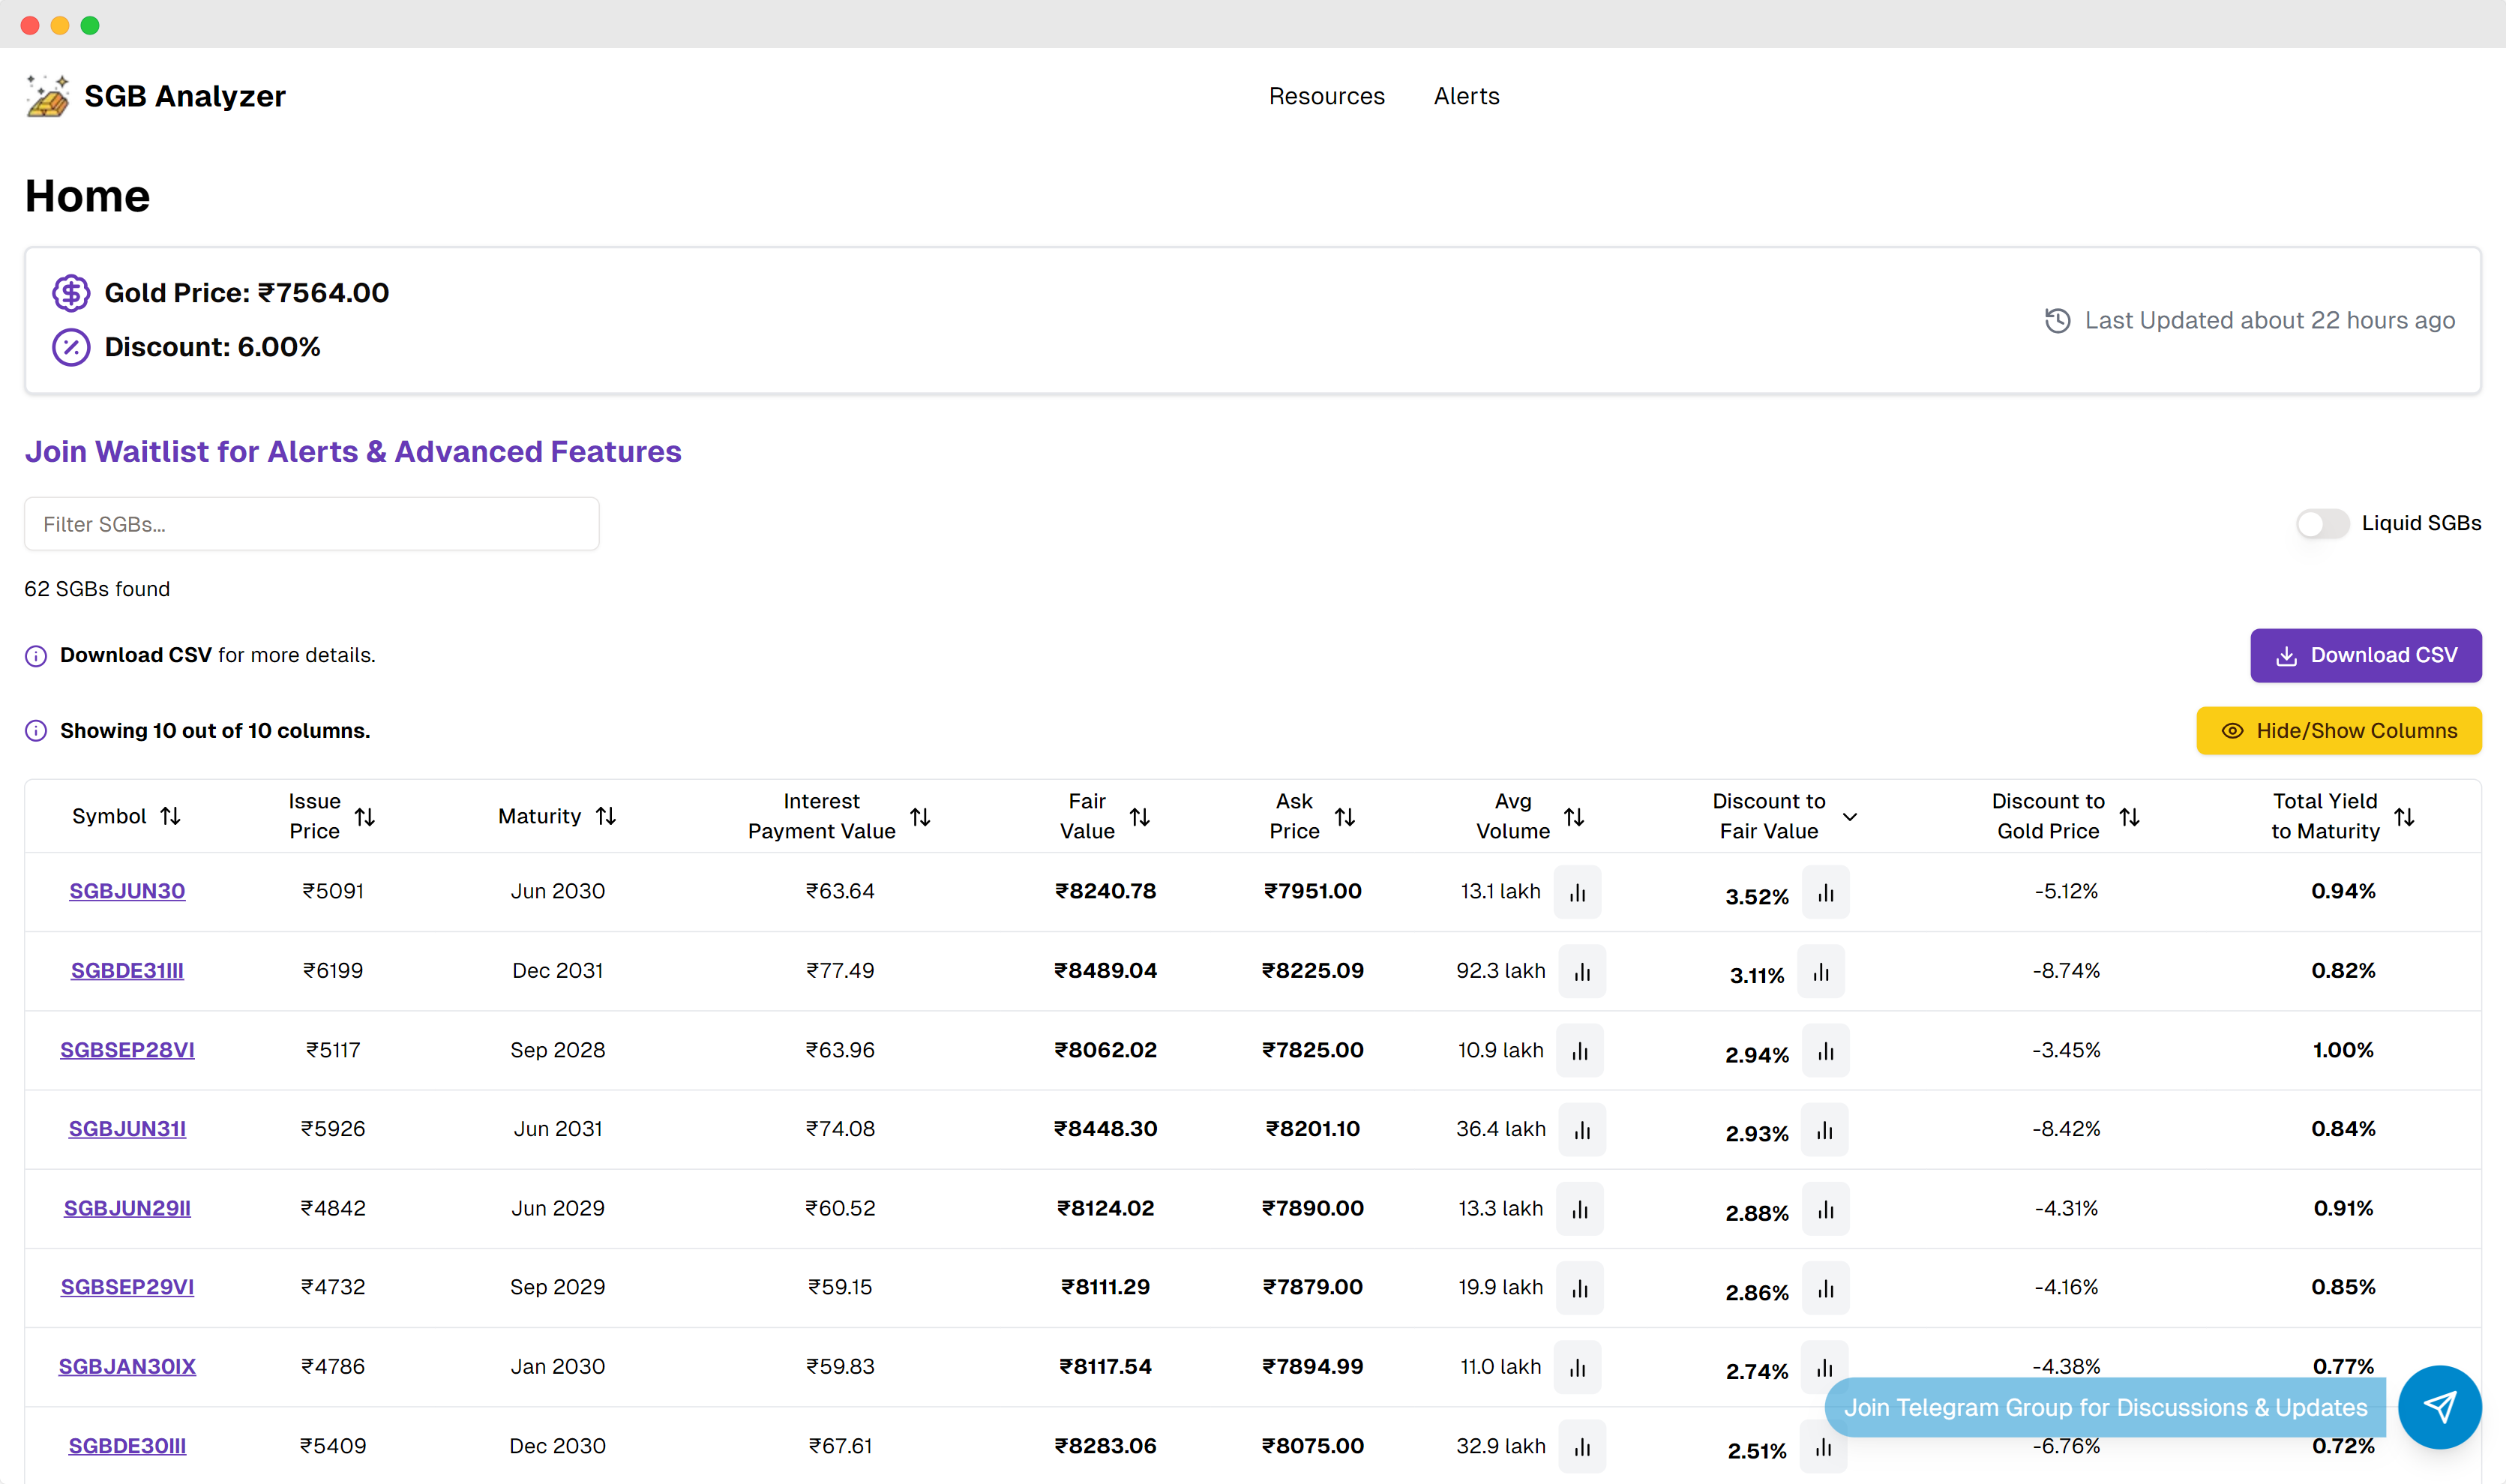Open the Alerts nav item
This screenshot has width=2506, height=1484.
tap(1466, 96)
